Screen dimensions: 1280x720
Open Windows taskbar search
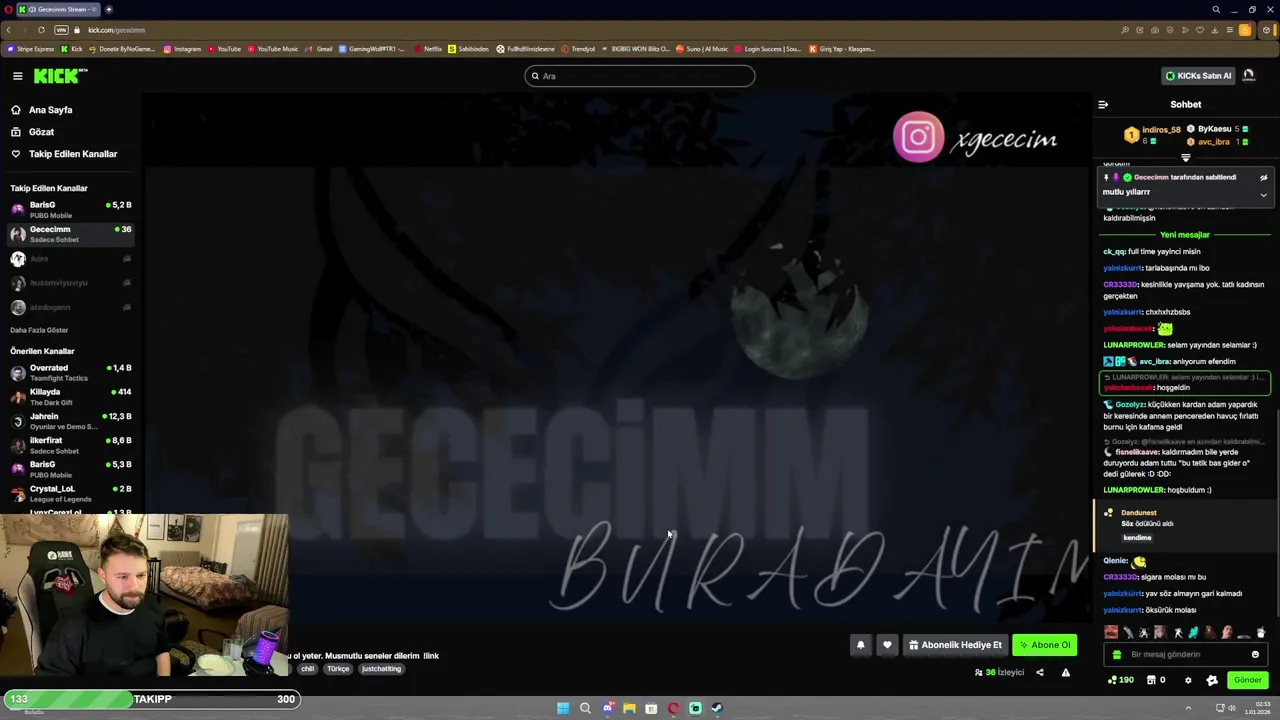pos(585,708)
